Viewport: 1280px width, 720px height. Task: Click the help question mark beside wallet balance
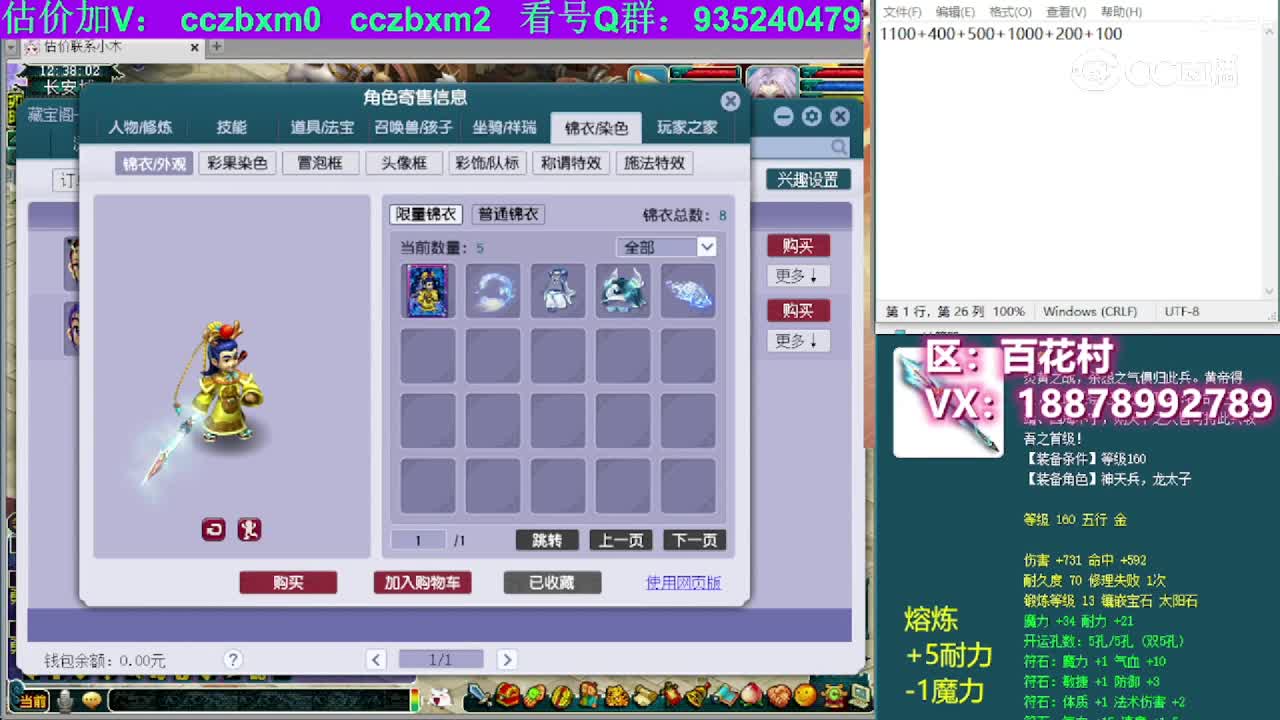pos(233,659)
